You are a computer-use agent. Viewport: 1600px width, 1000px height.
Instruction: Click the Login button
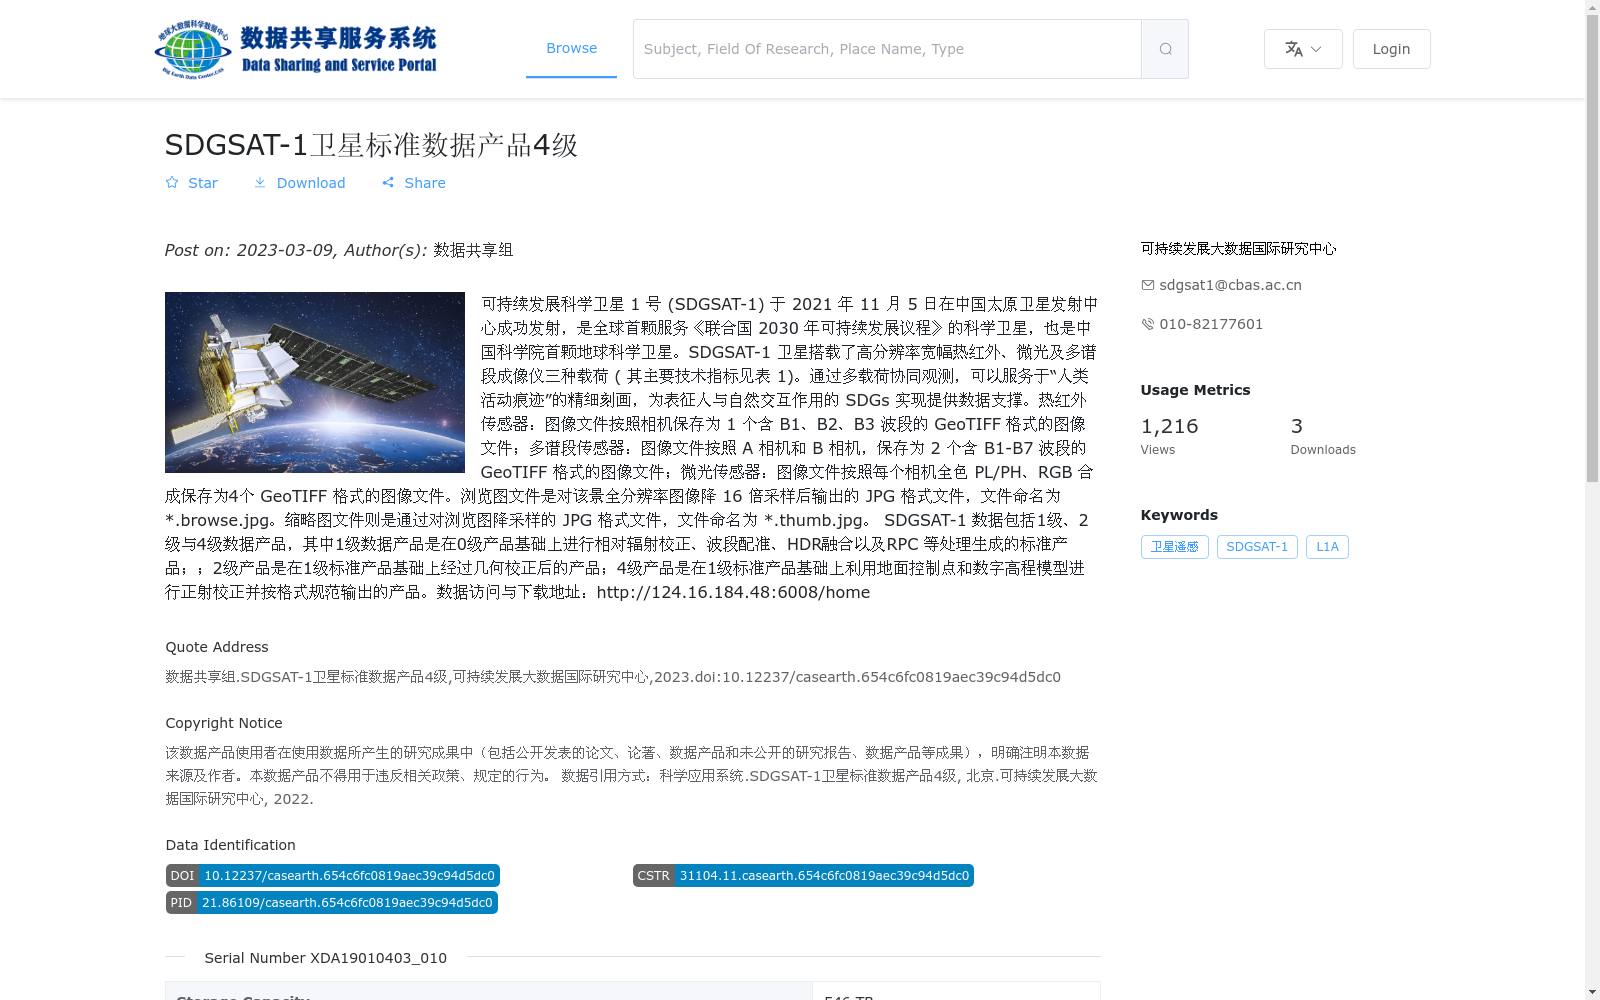click(x=1391, y=49)
